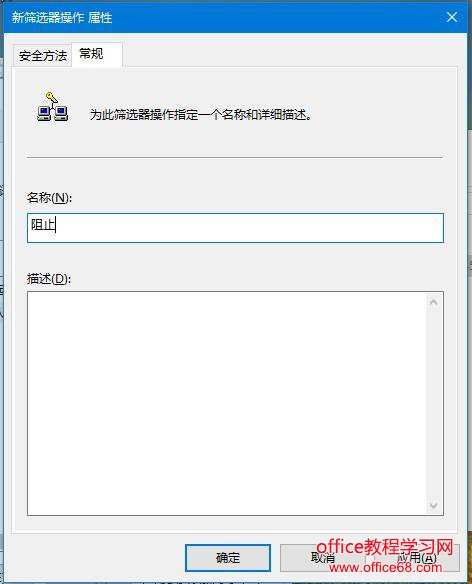
Task: Click the scrollbar up arrow in description box
Action: point(433,302)
